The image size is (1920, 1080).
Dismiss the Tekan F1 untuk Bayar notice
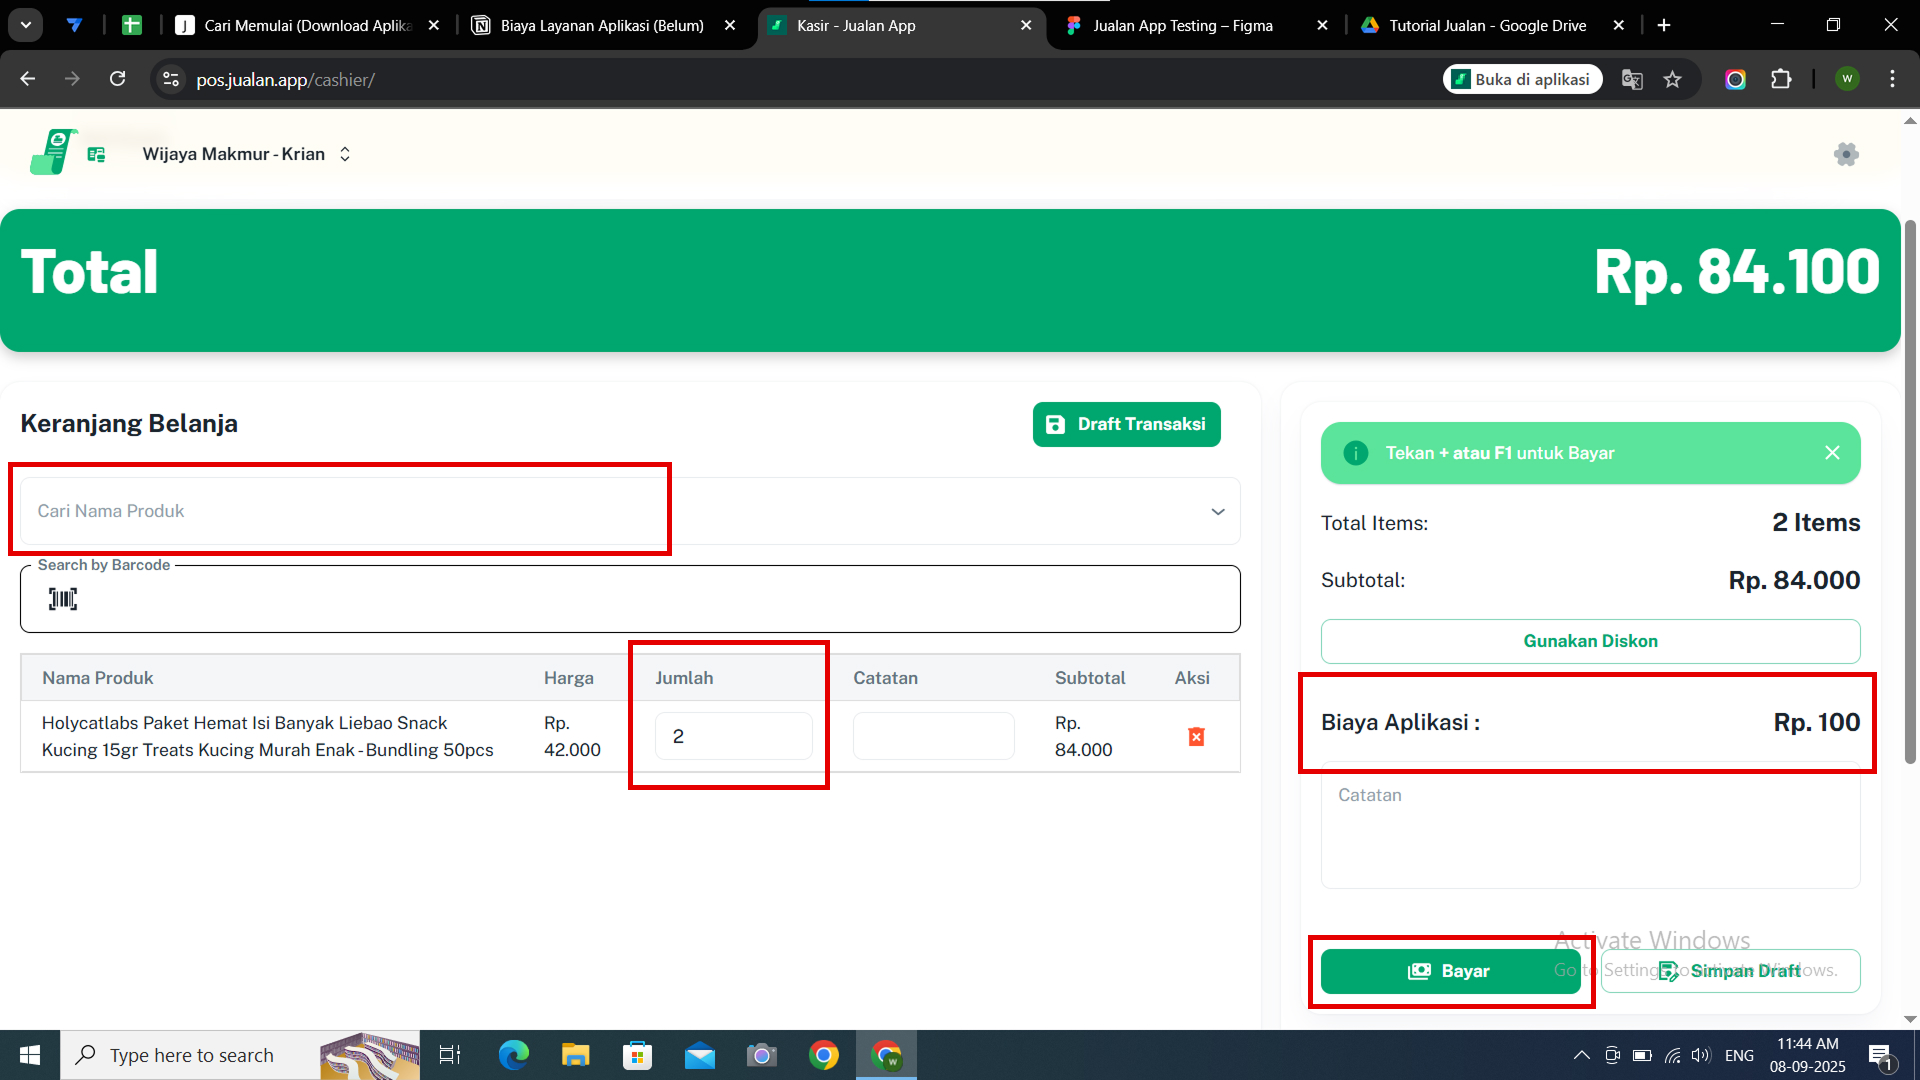coord(1832,453)
